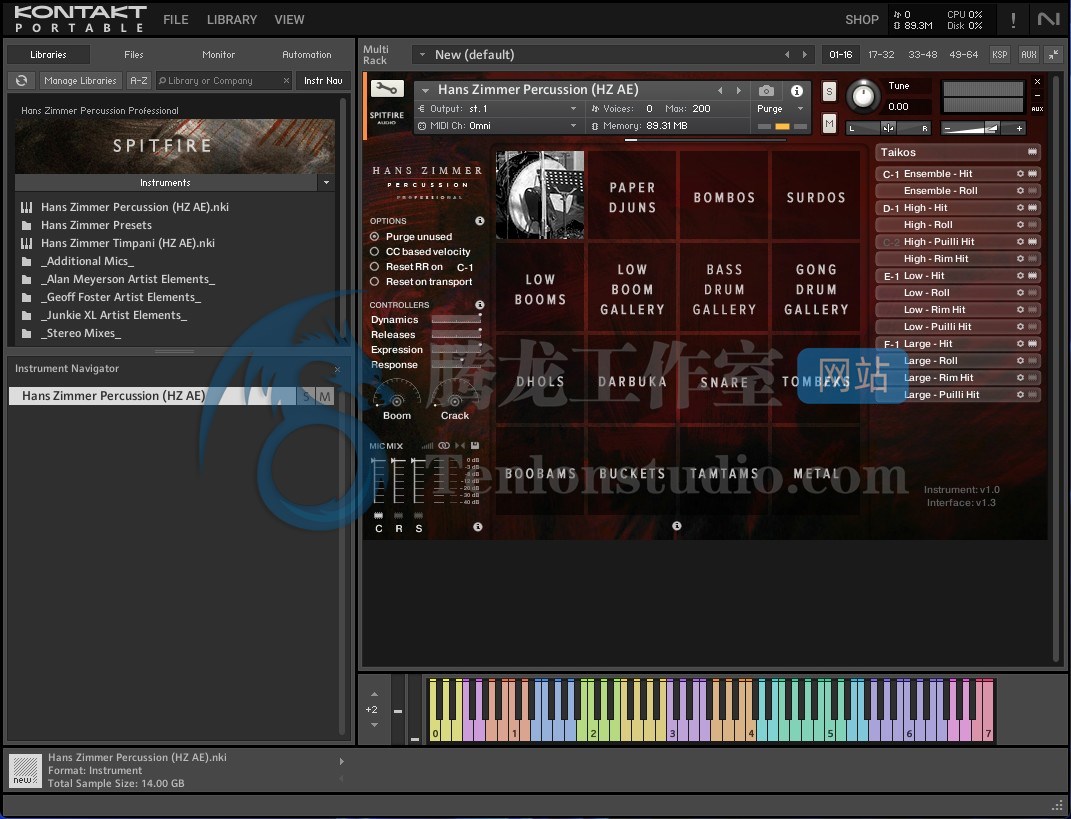1071x819 pixels.
Task: Click the Native Instruments logo icon
Action: coord(1048,20)
